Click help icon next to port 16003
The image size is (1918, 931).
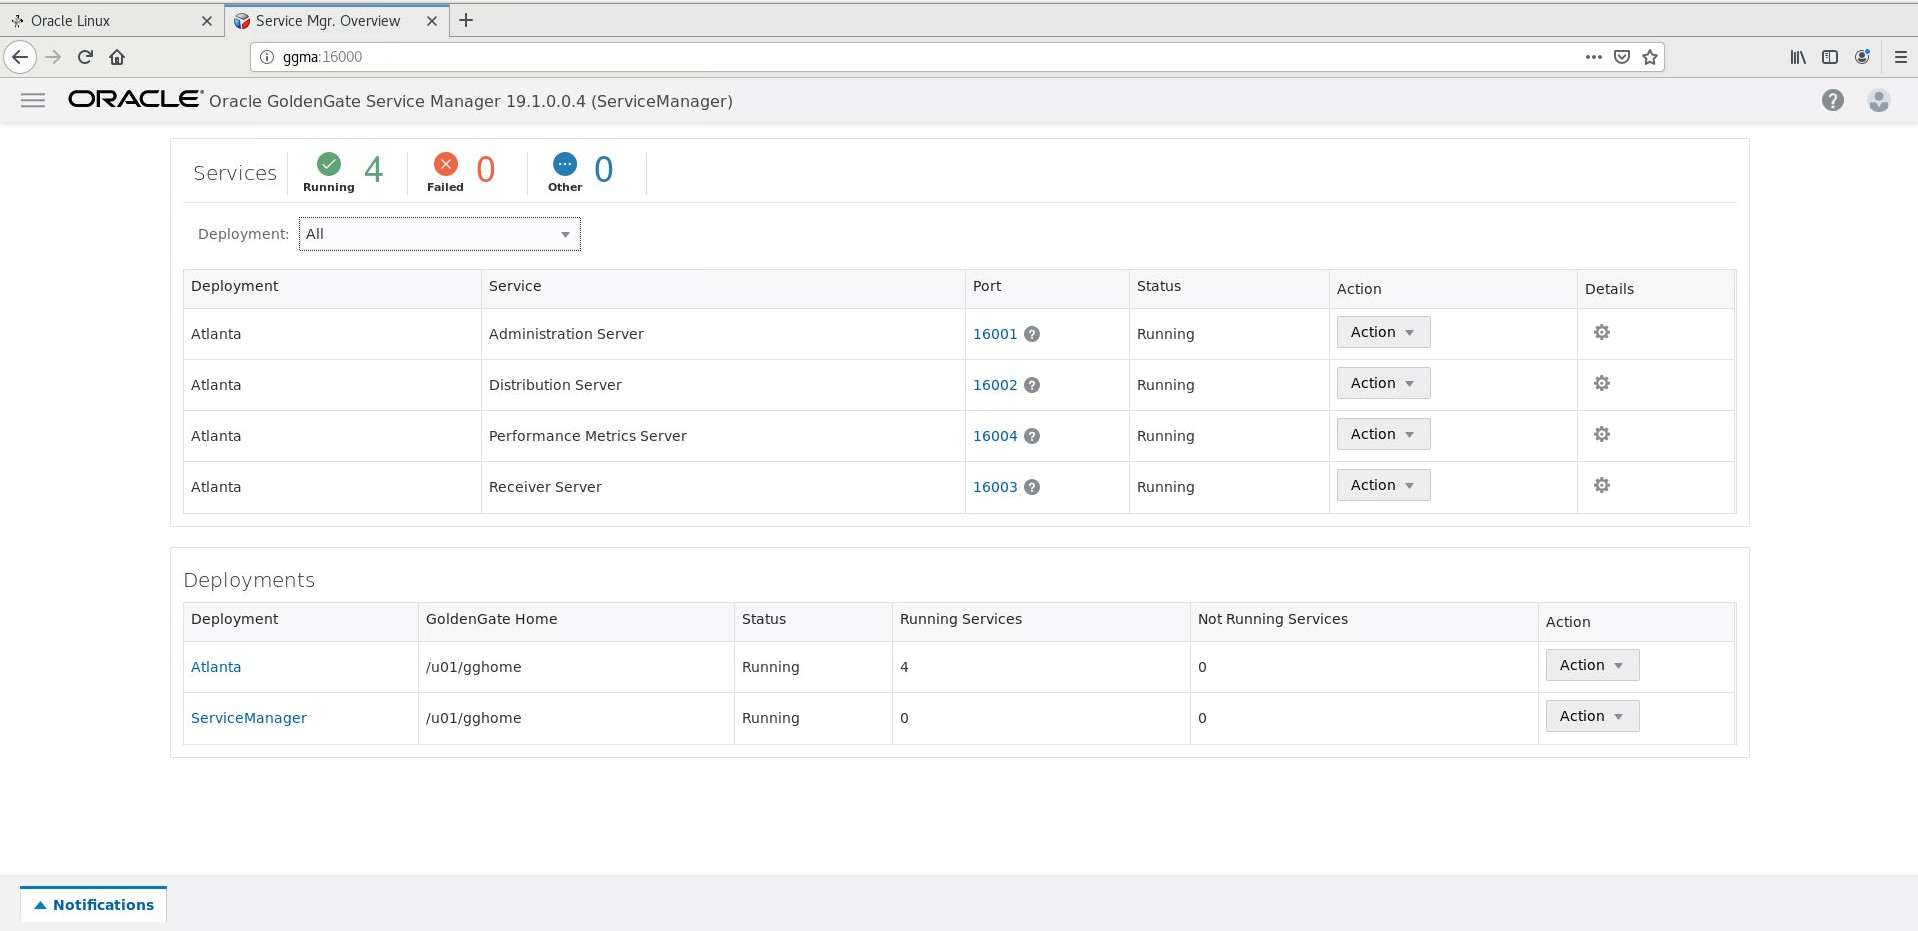pos(1032,487)
